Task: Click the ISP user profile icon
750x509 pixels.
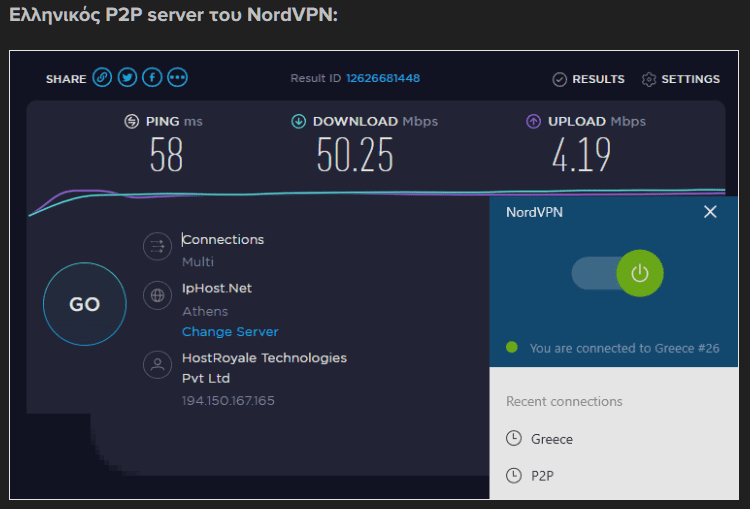Action: tap(157, 365)
